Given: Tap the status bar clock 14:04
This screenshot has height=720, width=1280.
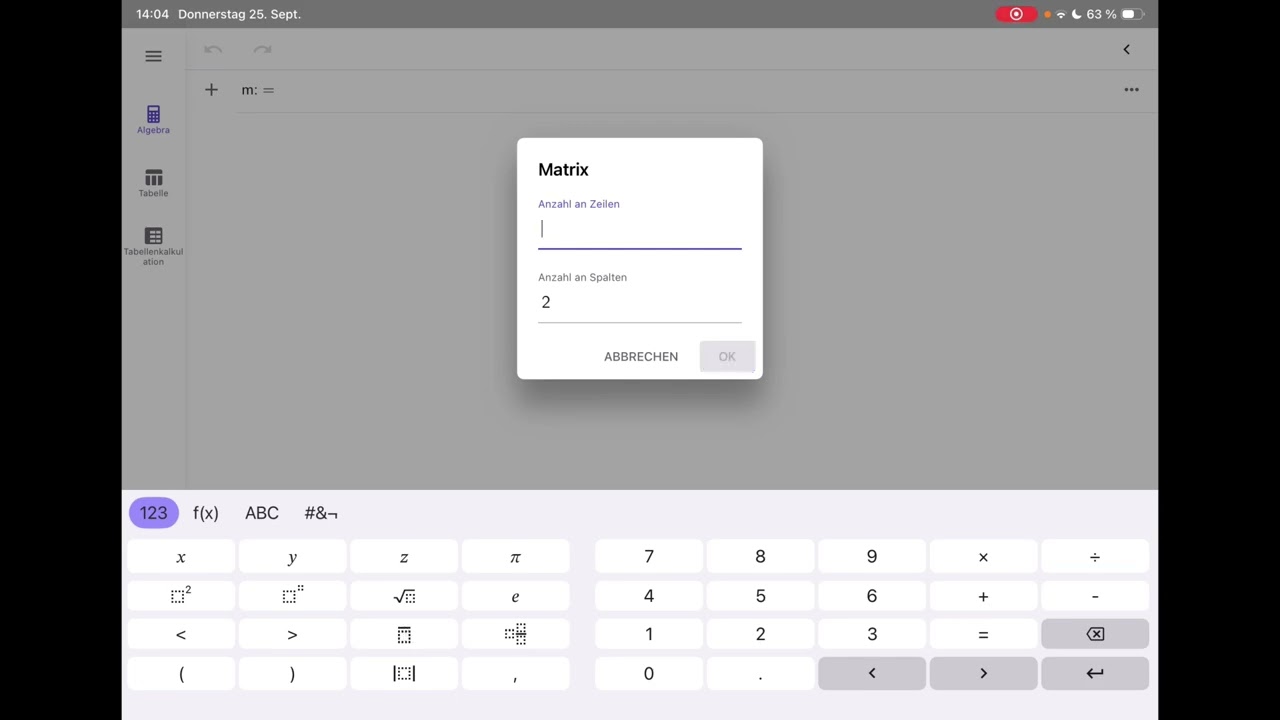Looking at the screenshot, I should pos(153,14).
